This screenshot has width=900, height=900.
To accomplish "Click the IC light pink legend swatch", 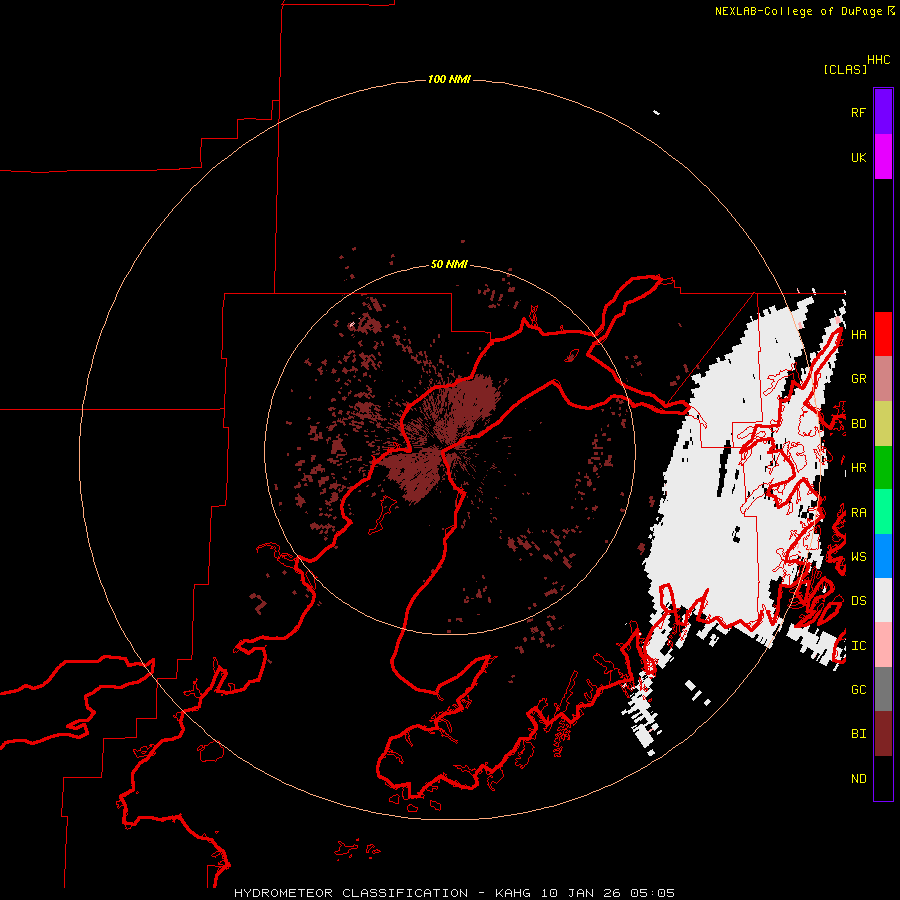I will point(883,645).
